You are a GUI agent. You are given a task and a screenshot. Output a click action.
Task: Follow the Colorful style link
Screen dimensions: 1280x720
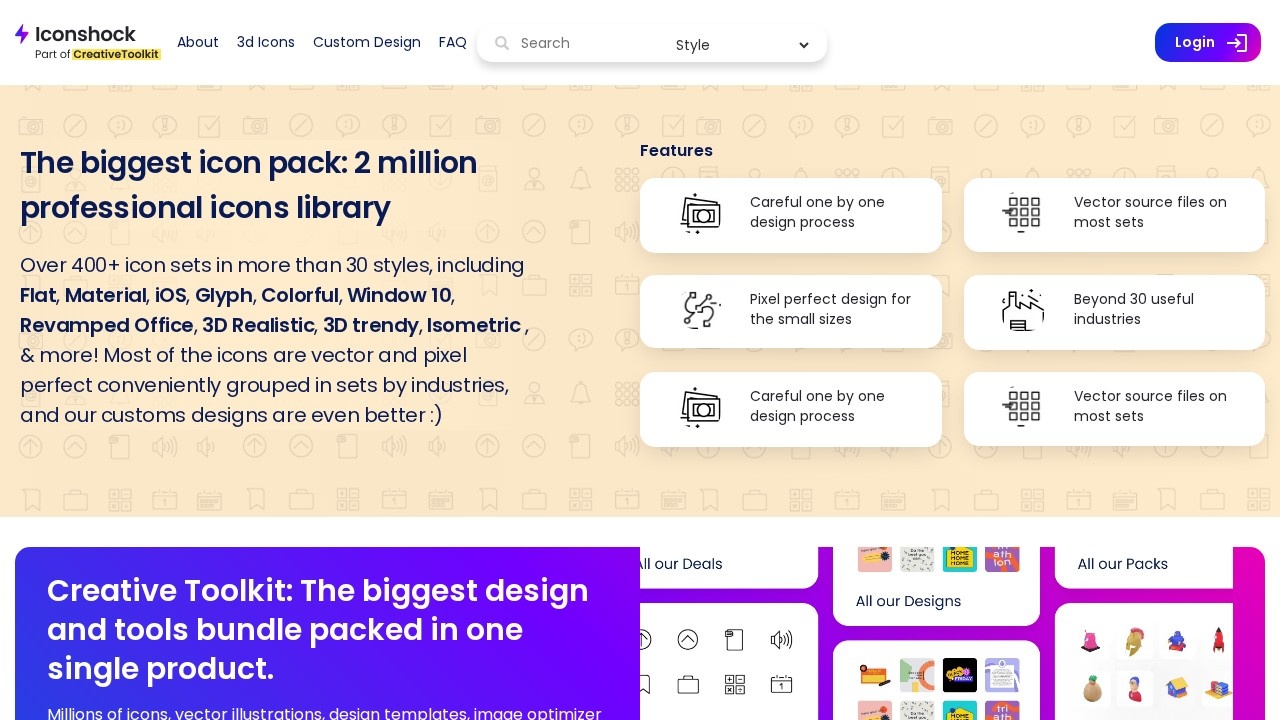pos(300,295)
